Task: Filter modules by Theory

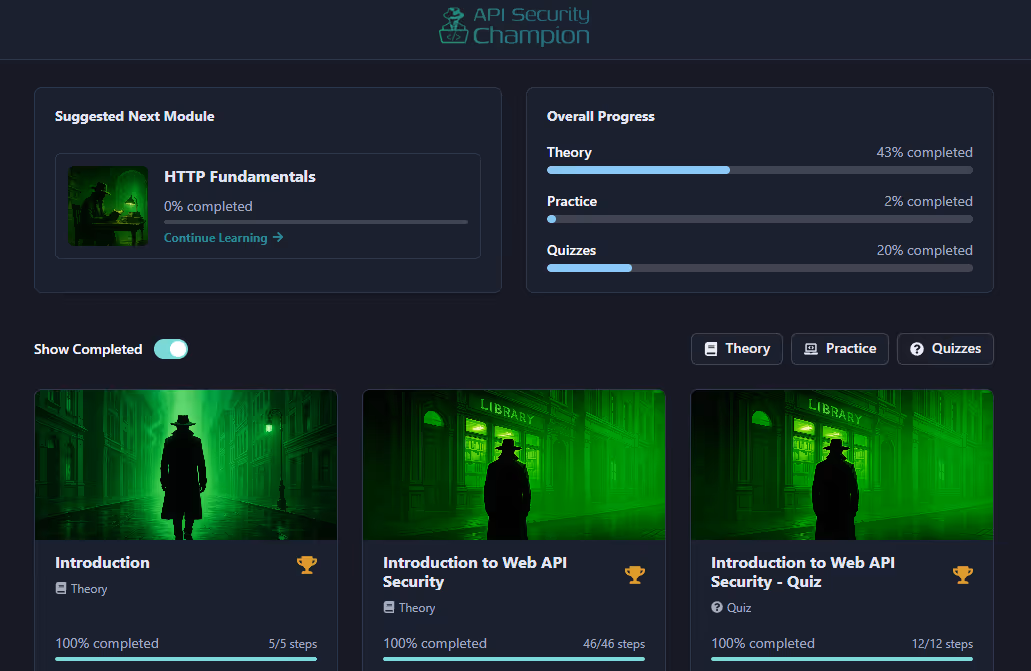Action: pos(737,349)
